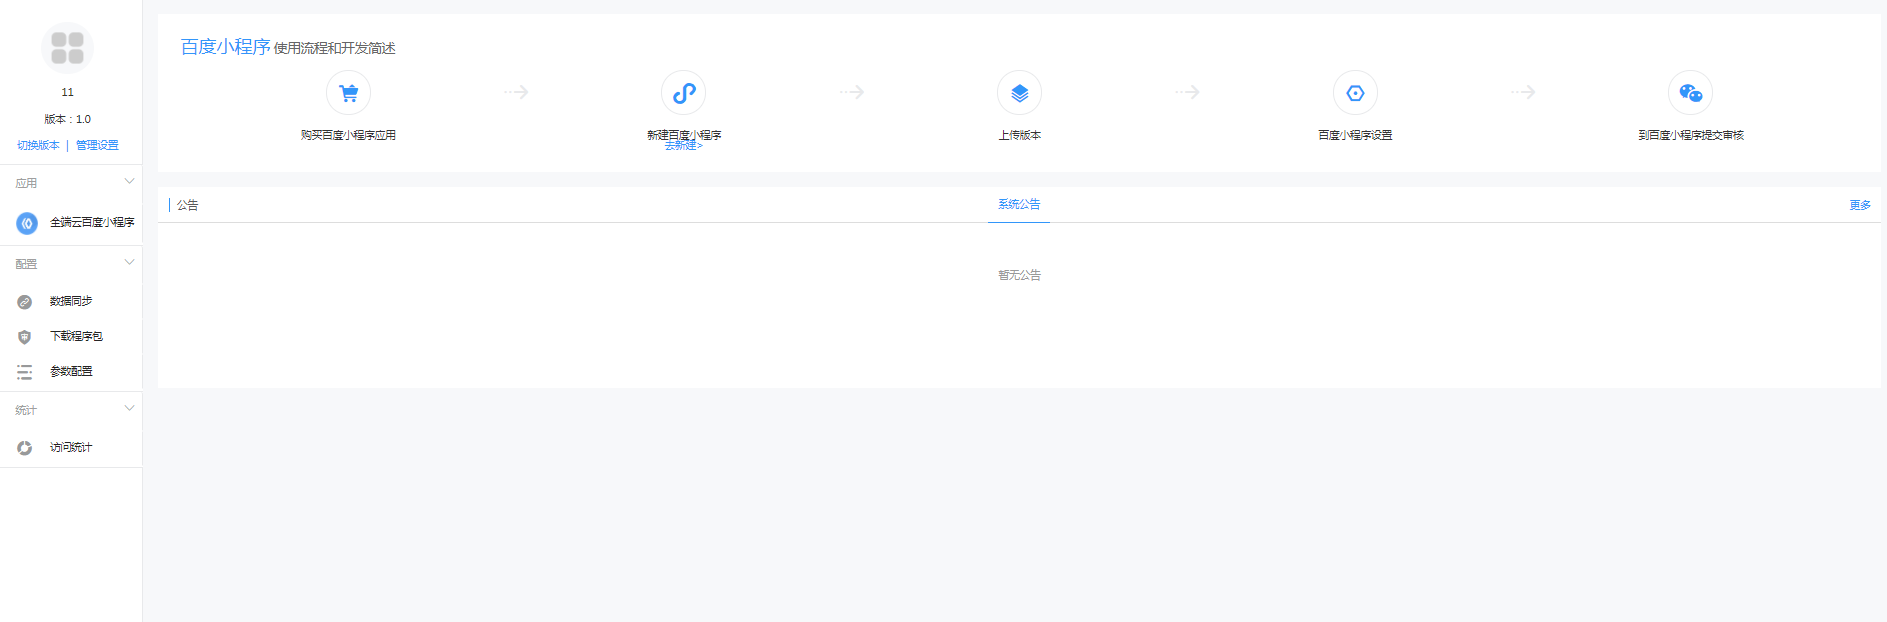
Task: Click the 公告 panel title
Action: [187, 205]
